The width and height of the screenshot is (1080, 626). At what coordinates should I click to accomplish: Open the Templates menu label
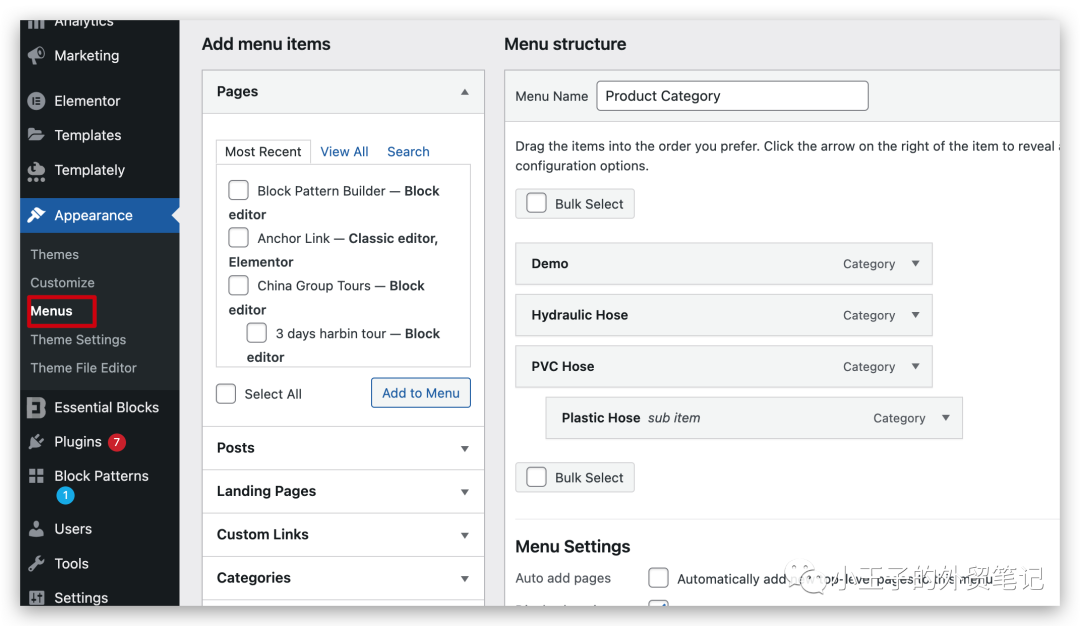coord(87,135)
